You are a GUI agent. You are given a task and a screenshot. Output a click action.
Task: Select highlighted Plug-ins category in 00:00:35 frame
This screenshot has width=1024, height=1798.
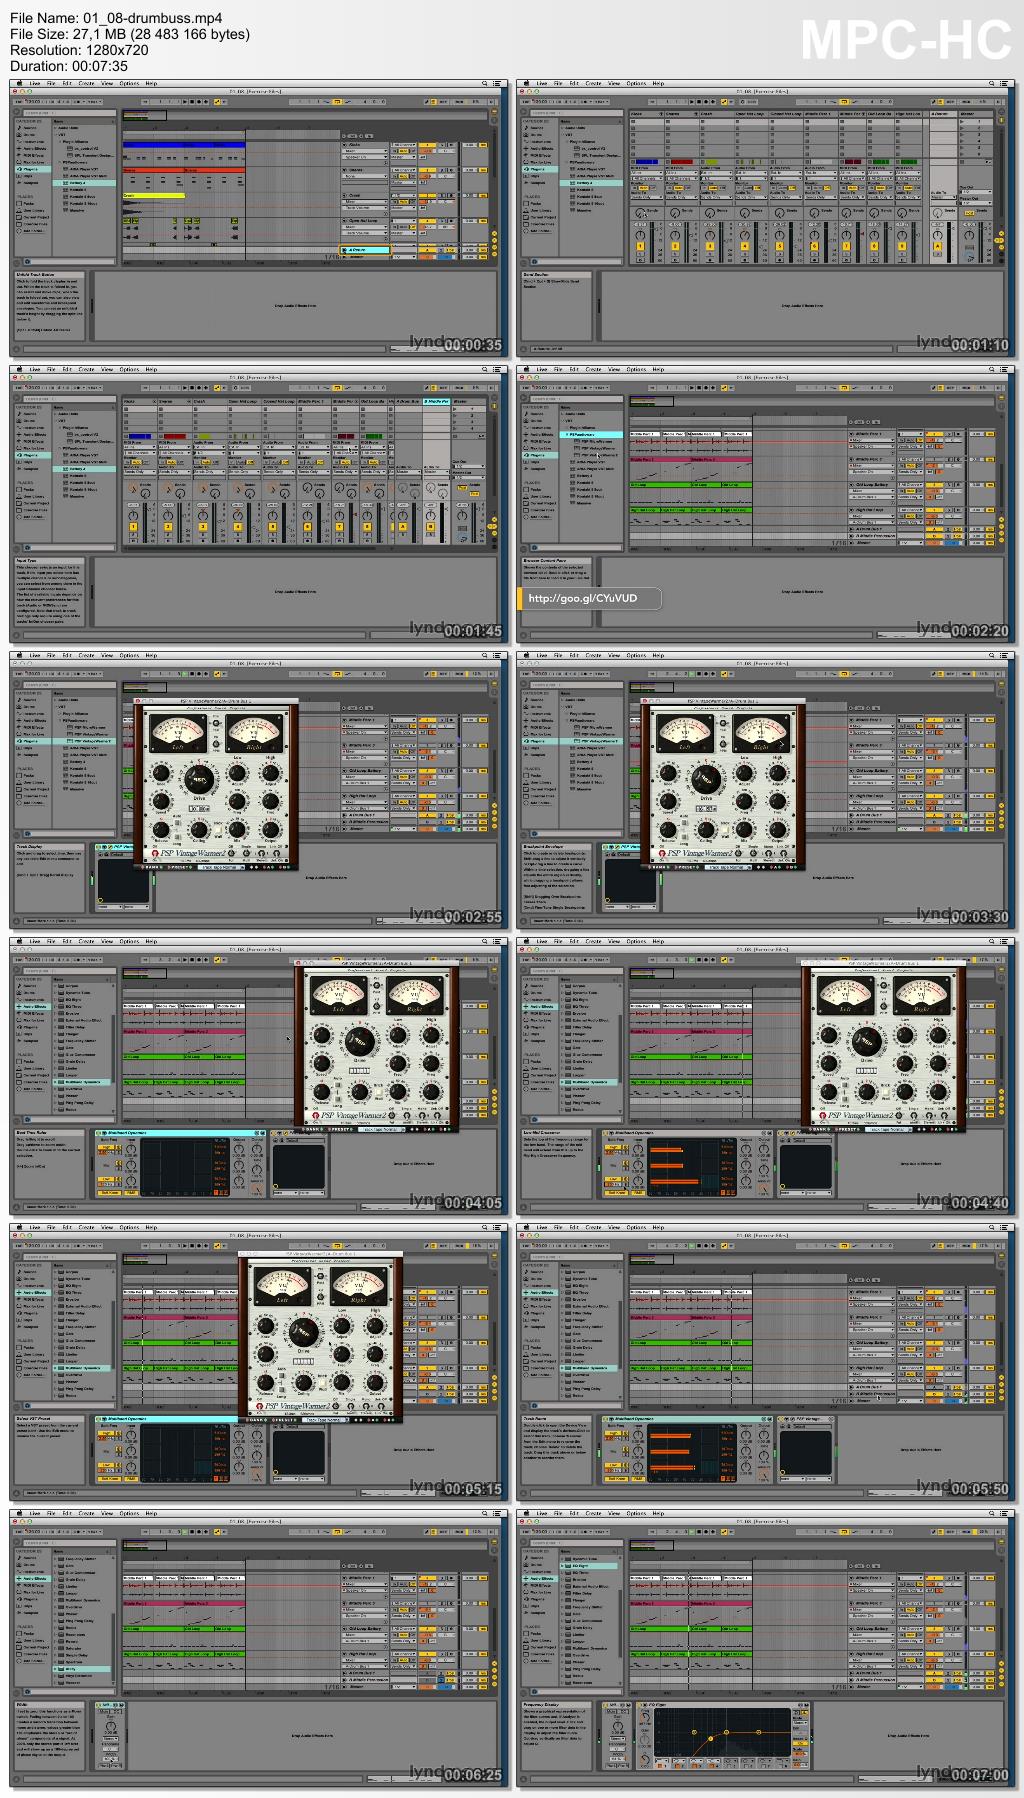coord(32,169)
